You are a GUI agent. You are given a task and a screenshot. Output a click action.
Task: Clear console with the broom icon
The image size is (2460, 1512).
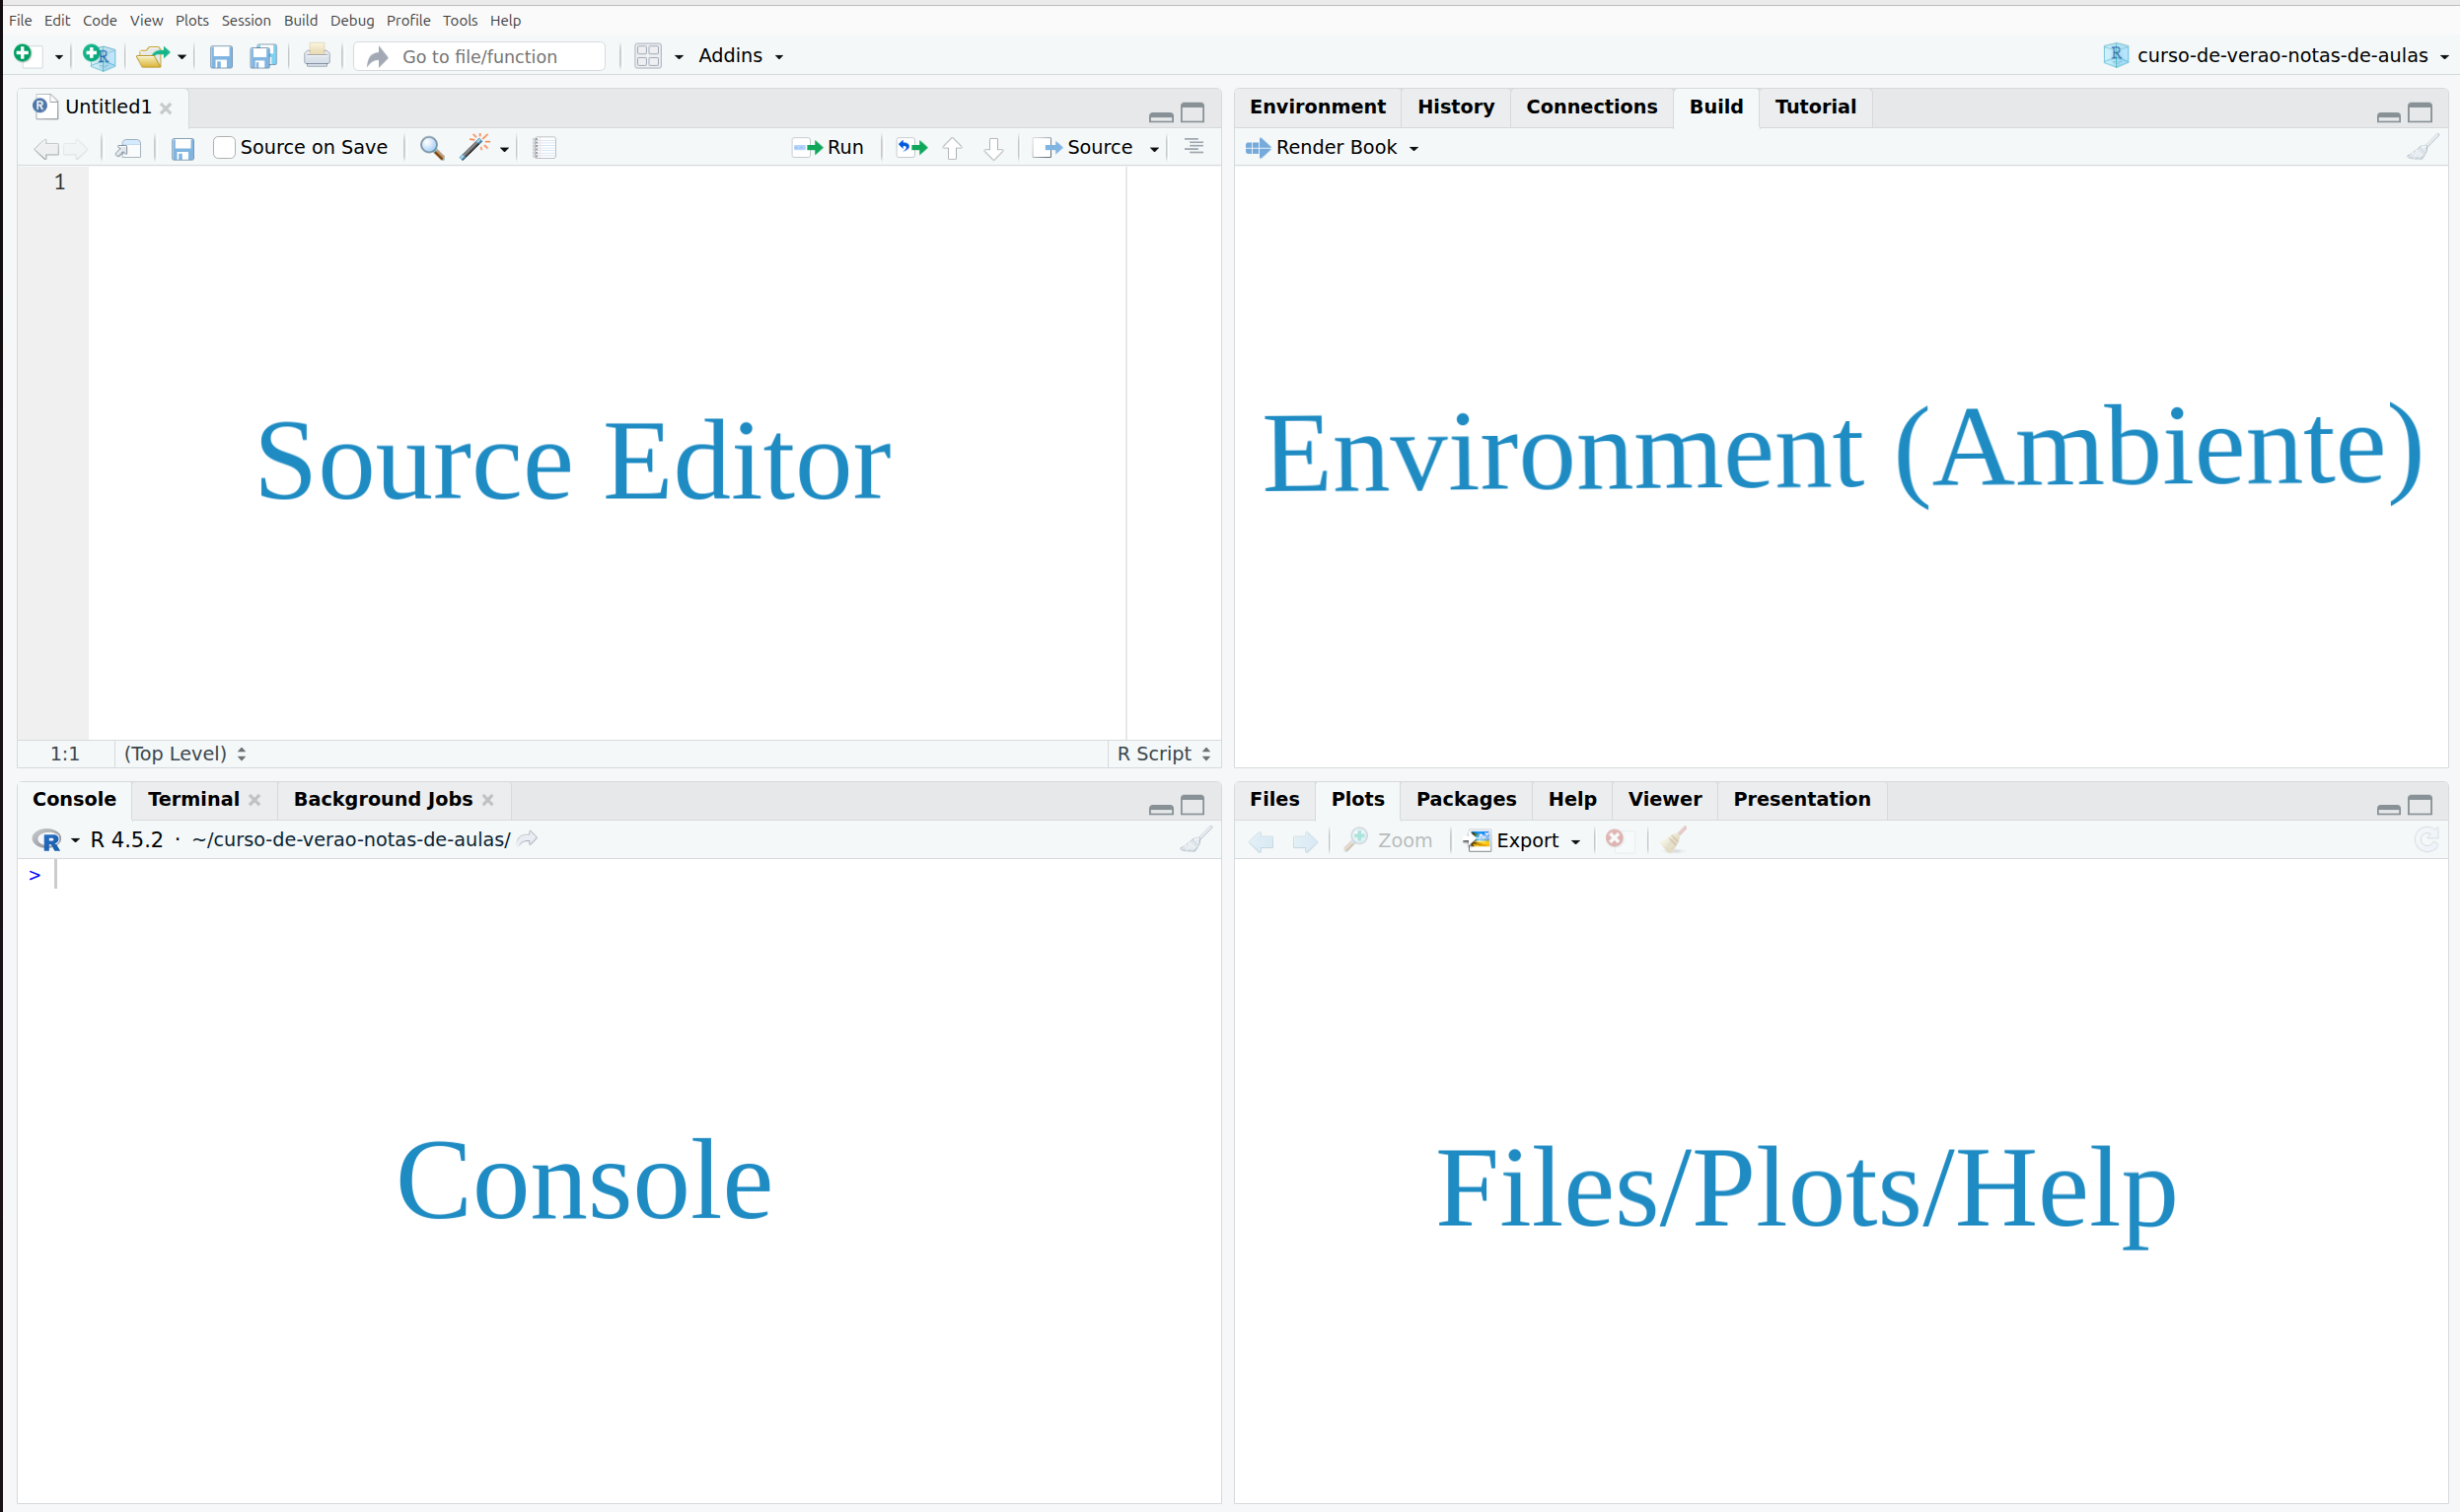pos(1195,839)
